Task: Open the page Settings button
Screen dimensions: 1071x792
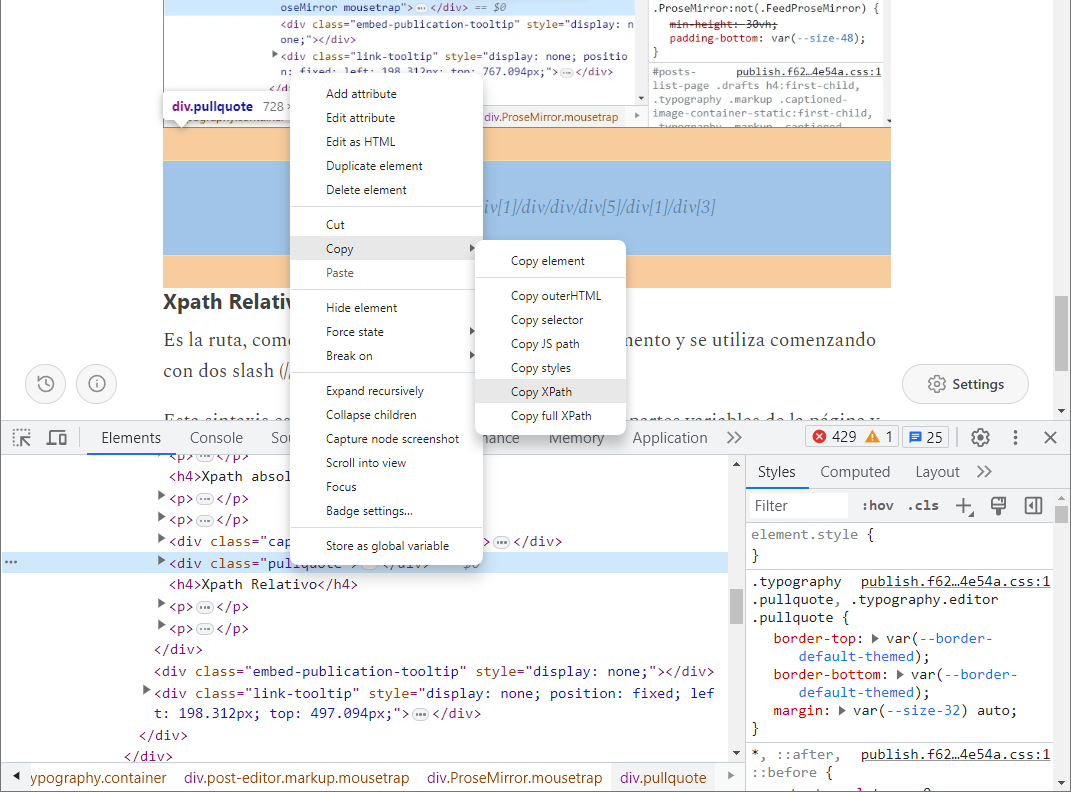Action: click(x=964, y=384)
